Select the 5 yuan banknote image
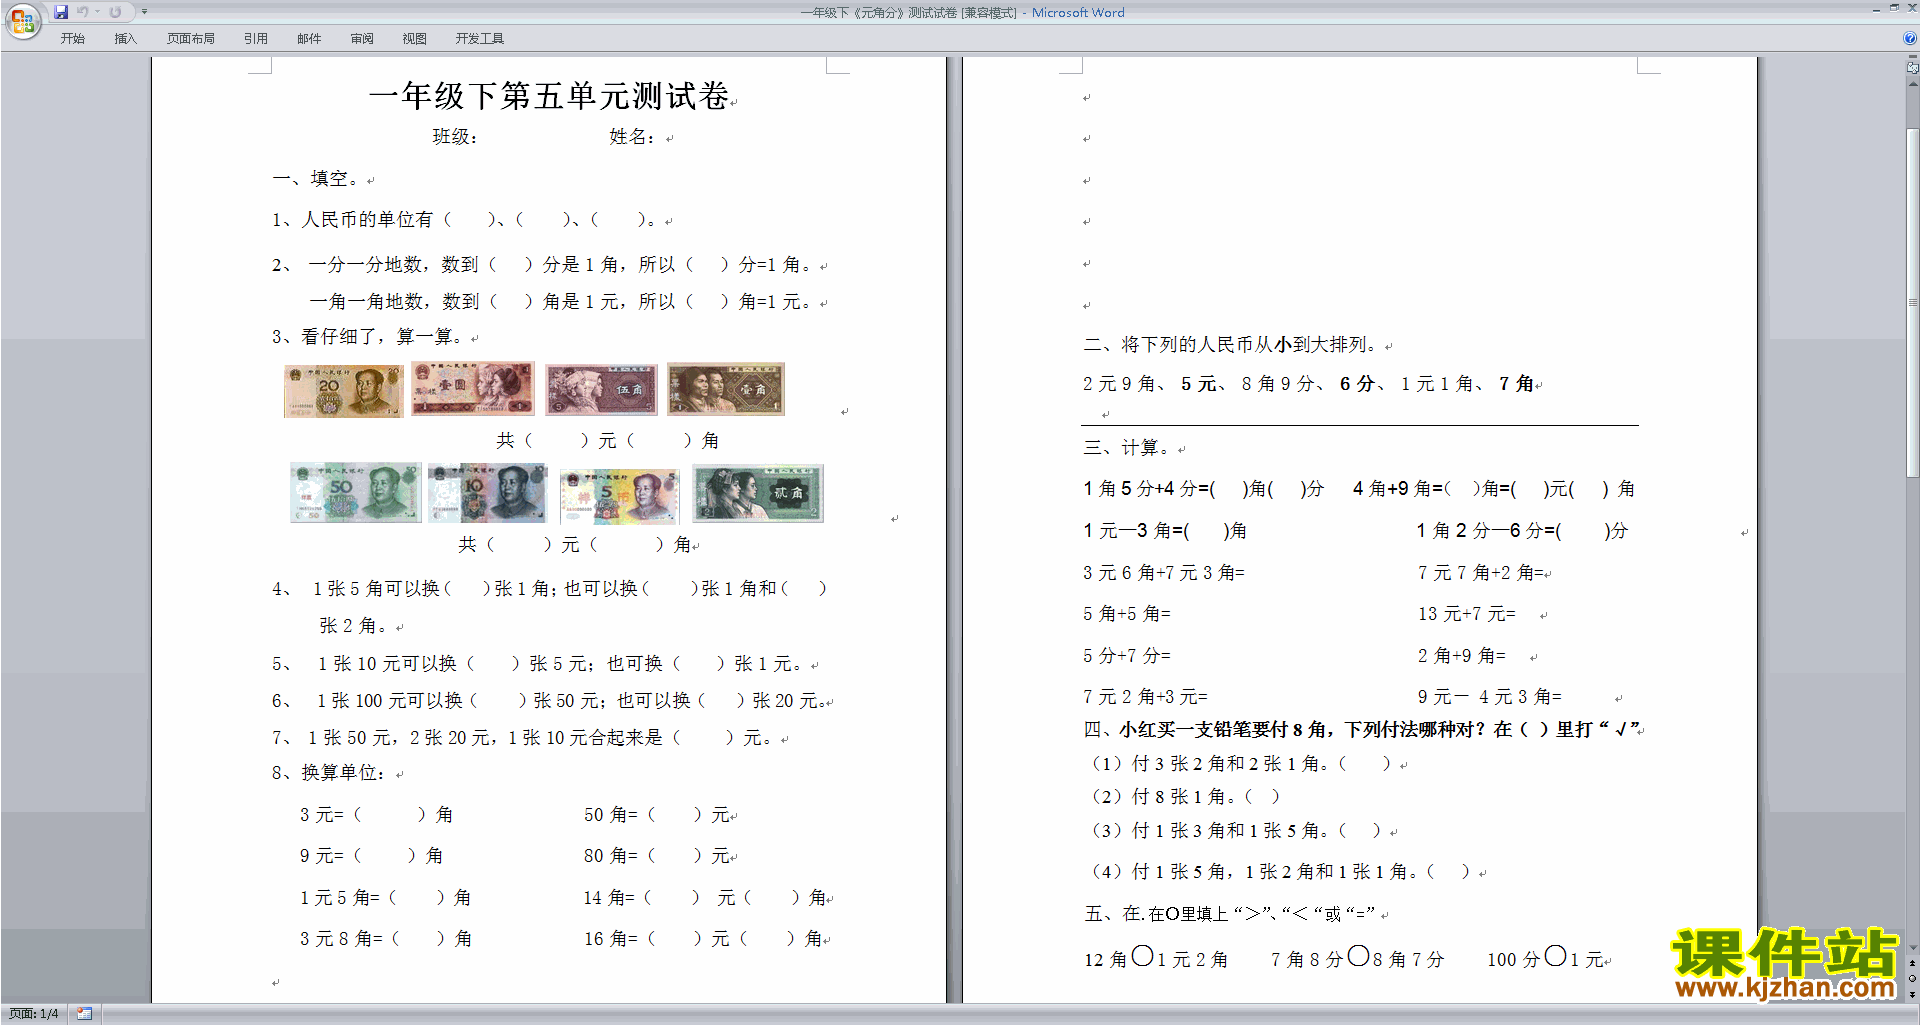 click(x=619, y=496)
